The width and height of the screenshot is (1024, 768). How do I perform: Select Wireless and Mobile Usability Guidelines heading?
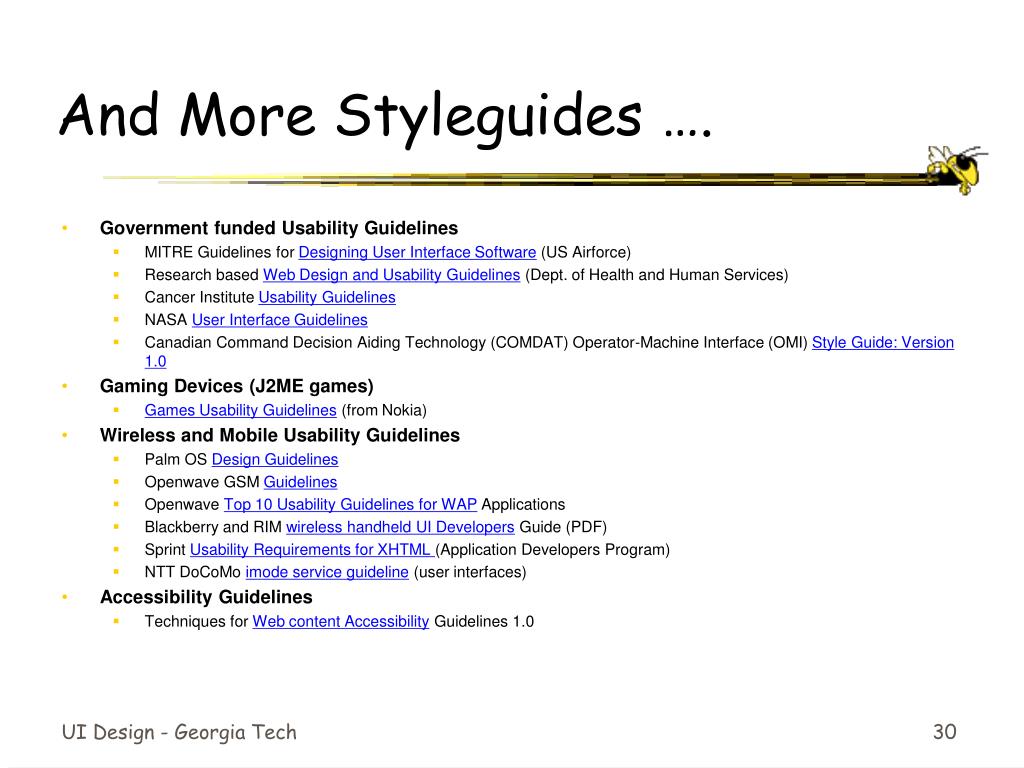click(280, 436)
